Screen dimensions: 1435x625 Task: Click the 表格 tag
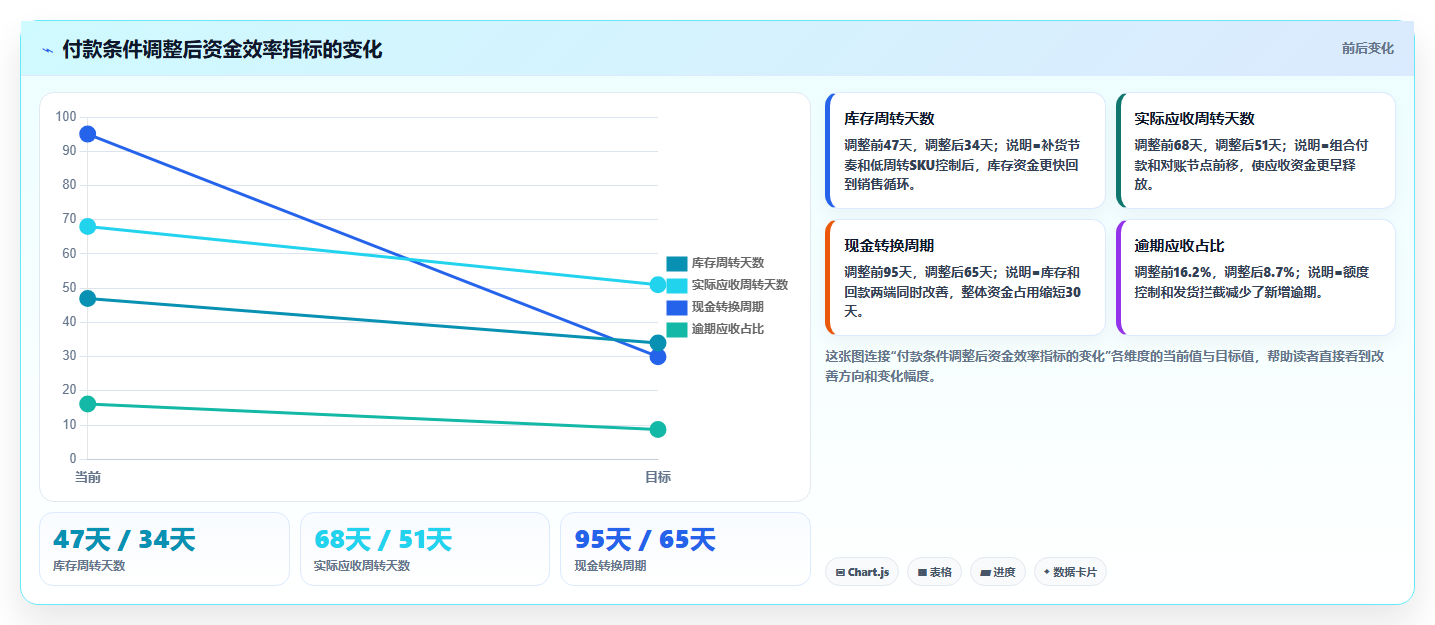click(935, 572)
